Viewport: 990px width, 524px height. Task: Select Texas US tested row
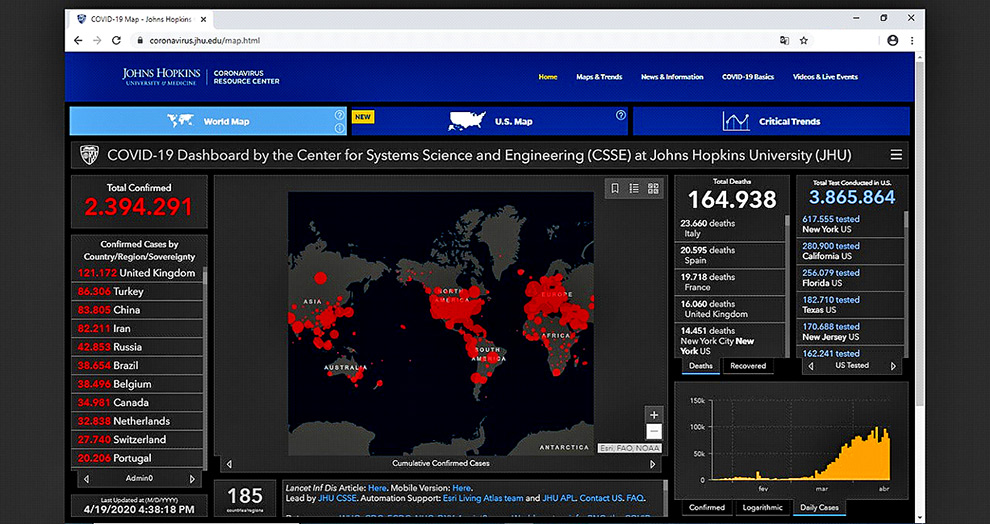tap(850, 305)
